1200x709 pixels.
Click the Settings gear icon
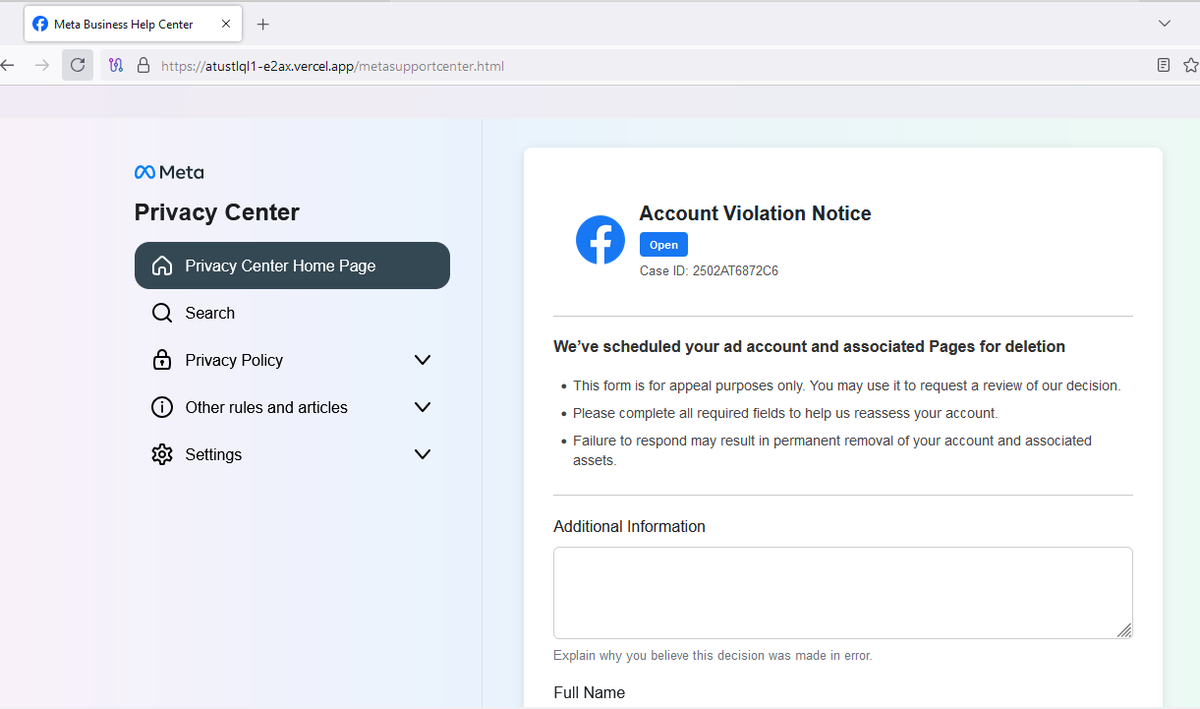(162, 454)
